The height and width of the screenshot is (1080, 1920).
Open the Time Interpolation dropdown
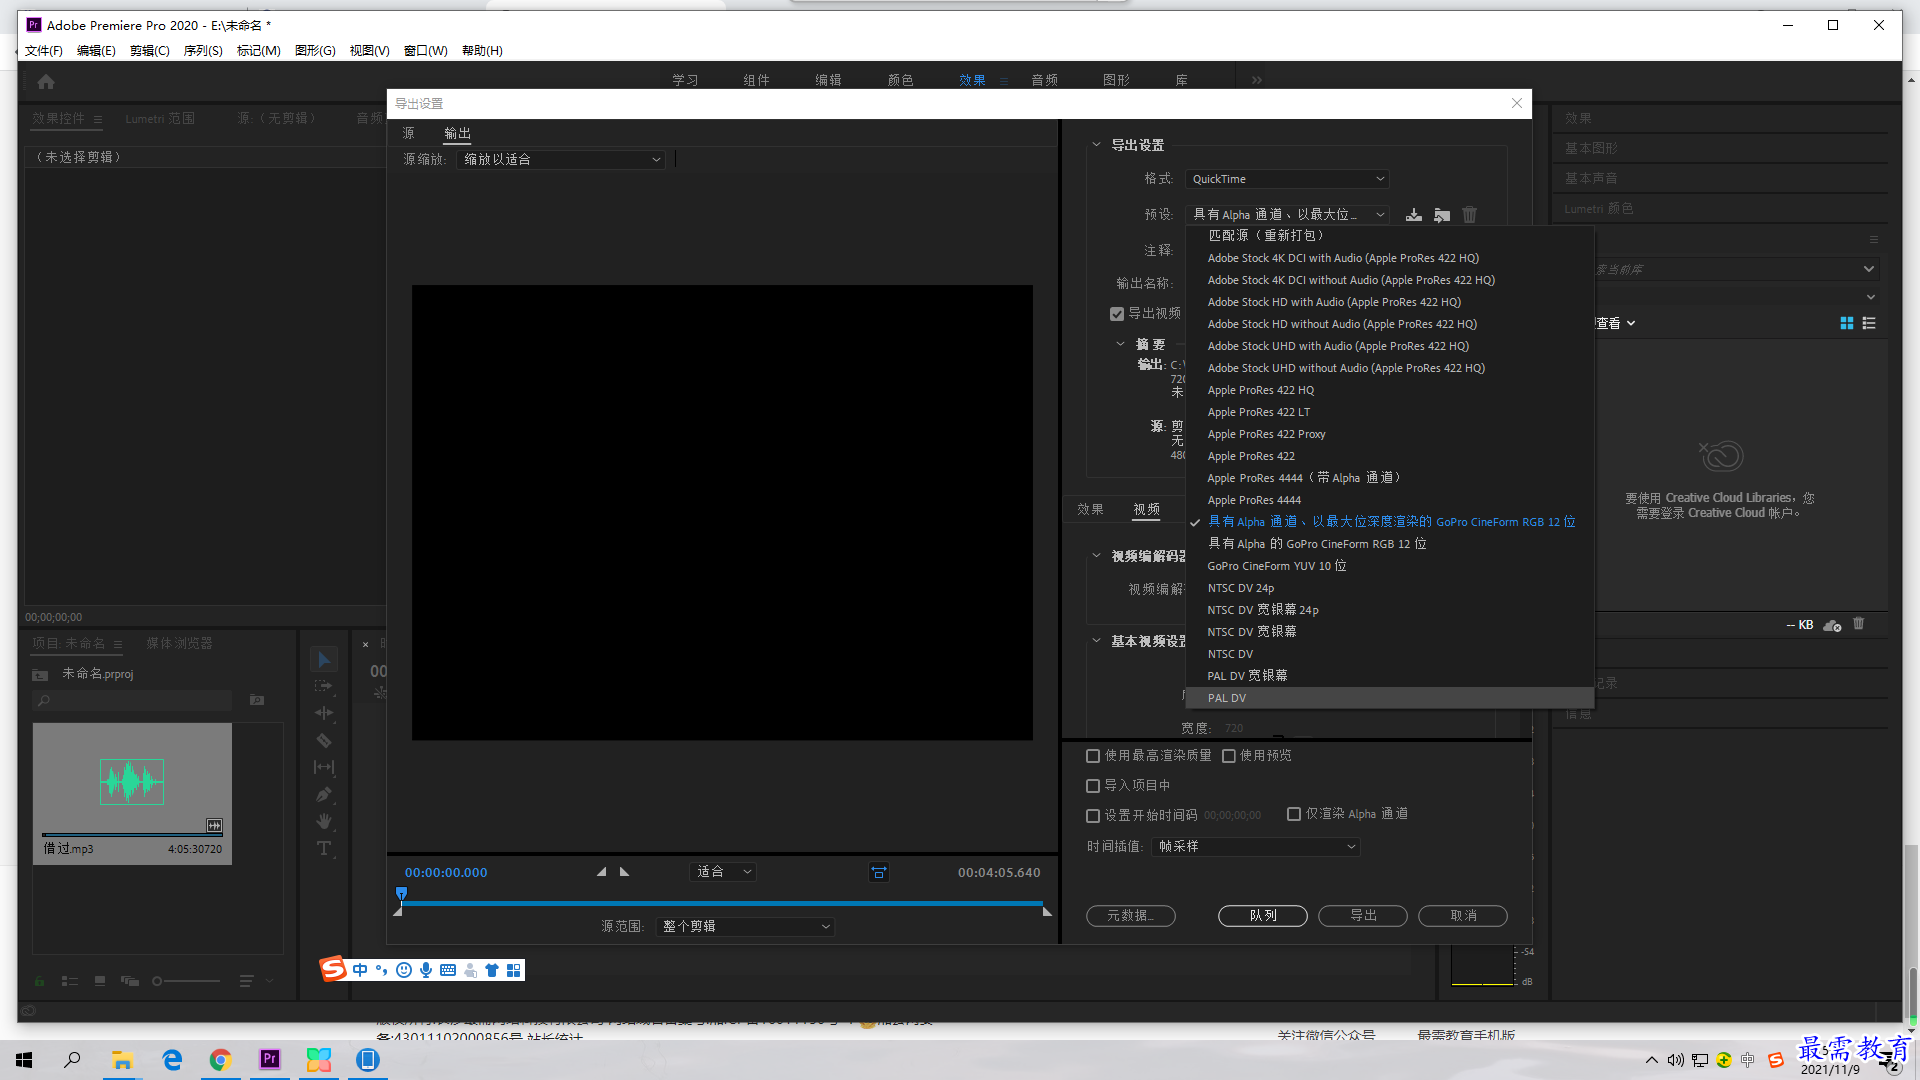[1256, 847]
